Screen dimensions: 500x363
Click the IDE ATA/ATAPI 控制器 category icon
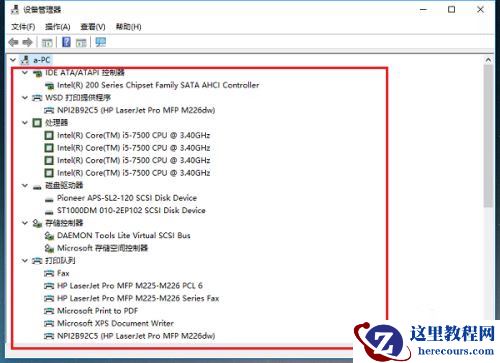tap(37, 73)
